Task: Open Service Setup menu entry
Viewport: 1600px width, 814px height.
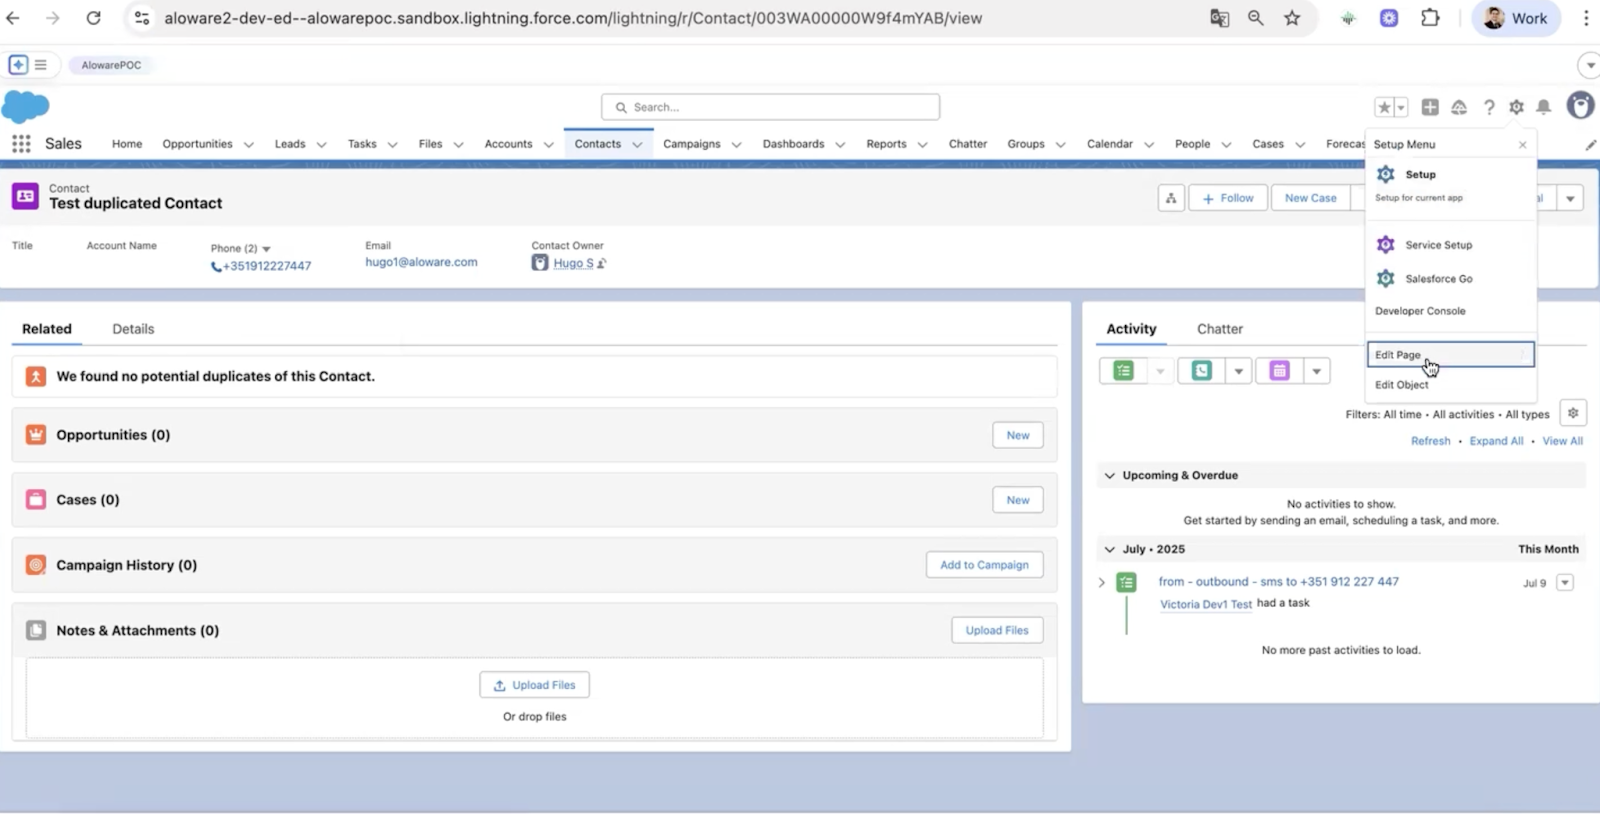Action: (1450, 245)
